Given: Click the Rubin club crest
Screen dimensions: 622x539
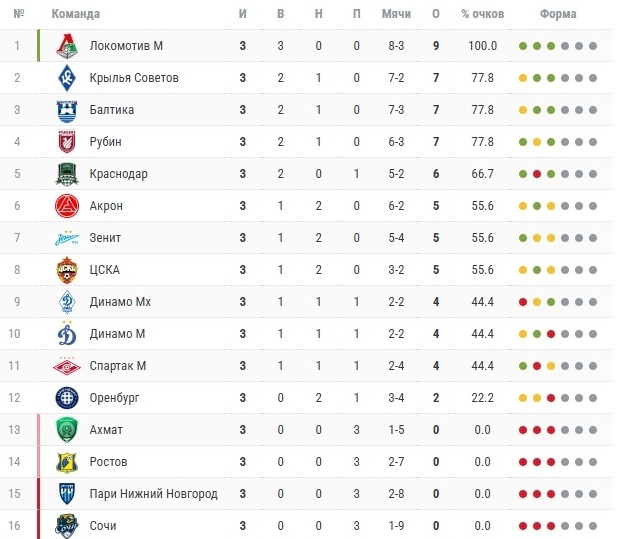Looking at the screenshot, I should [67, 142].
